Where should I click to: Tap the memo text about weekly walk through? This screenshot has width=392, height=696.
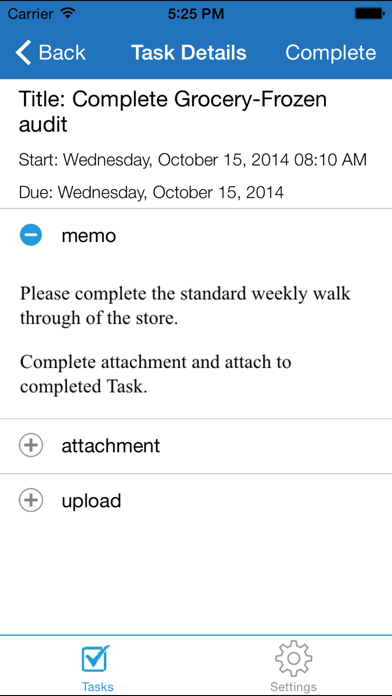(x=185, y=306)
